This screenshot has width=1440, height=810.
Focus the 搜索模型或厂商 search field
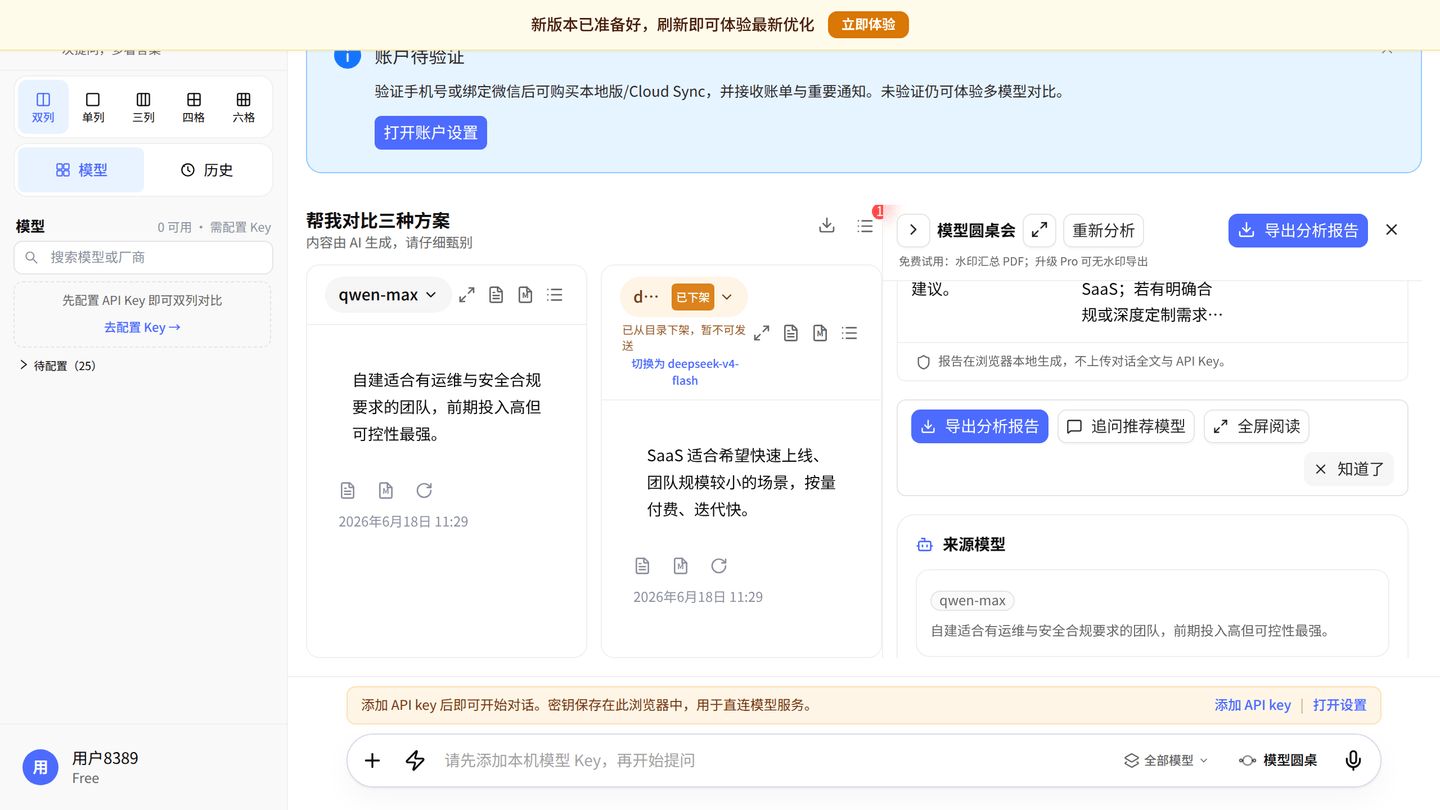[x=143, y=257]
